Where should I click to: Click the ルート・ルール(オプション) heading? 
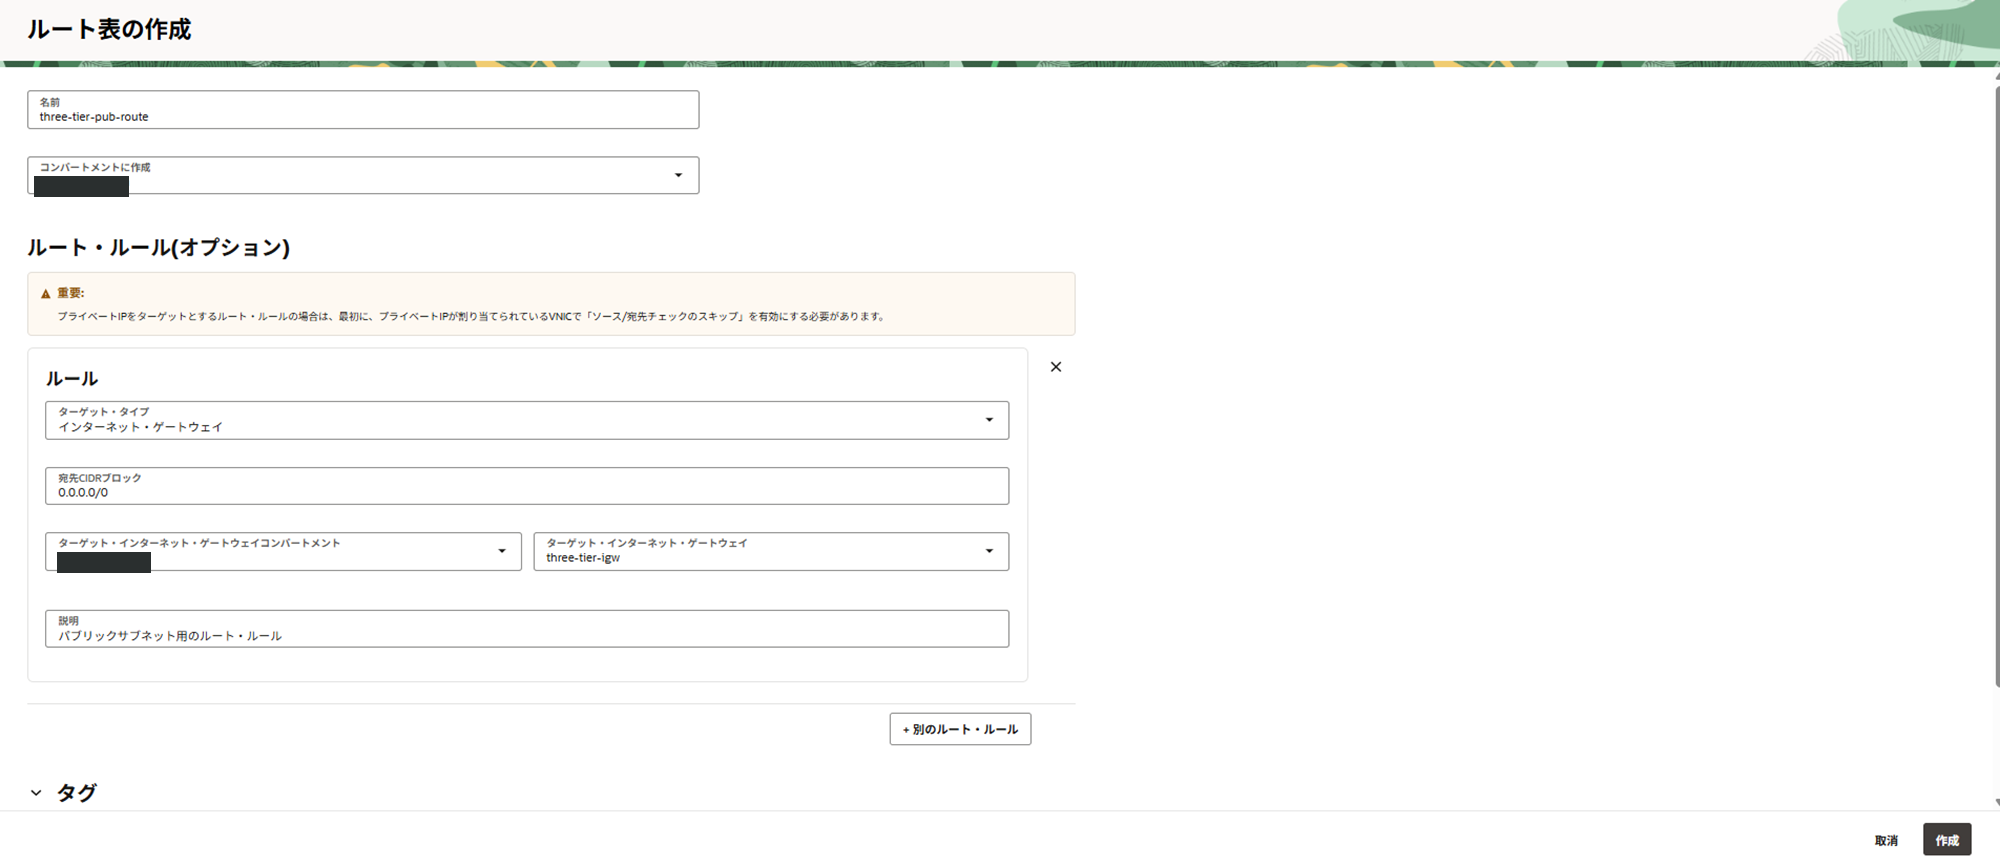point(159,247)
